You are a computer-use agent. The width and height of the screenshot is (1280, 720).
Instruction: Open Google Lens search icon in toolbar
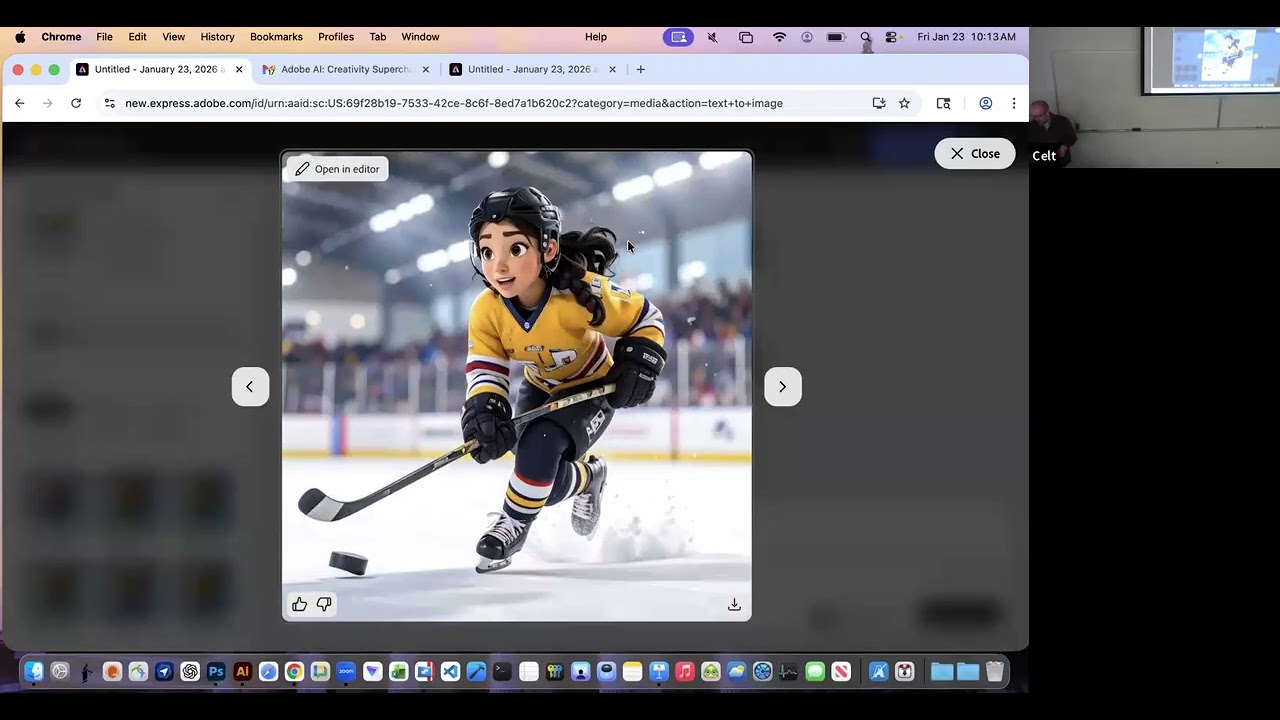coord(943,103)
